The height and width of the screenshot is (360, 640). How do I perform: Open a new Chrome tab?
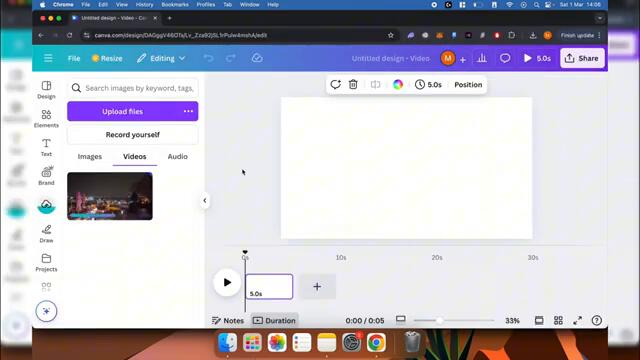click(169, 18)
